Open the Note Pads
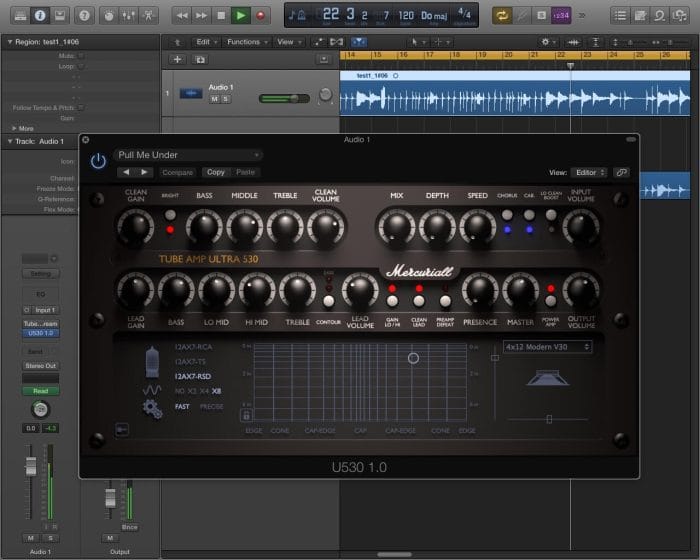This screenshot has height=560, width=700. (640, 16)
